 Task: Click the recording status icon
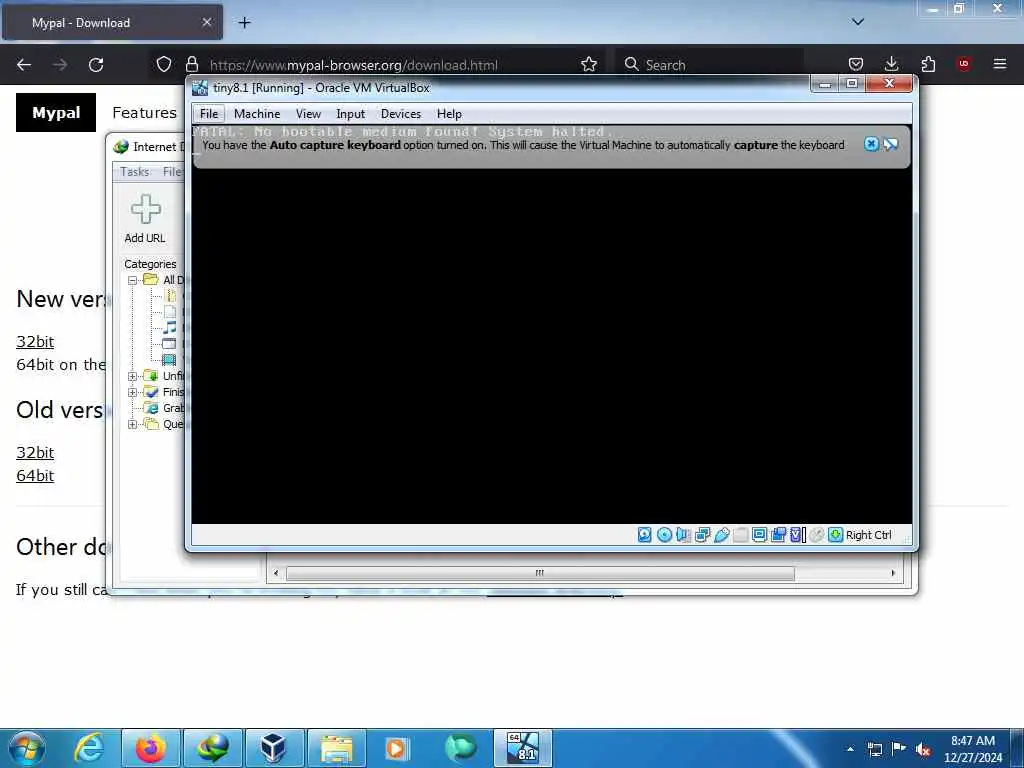778,535
